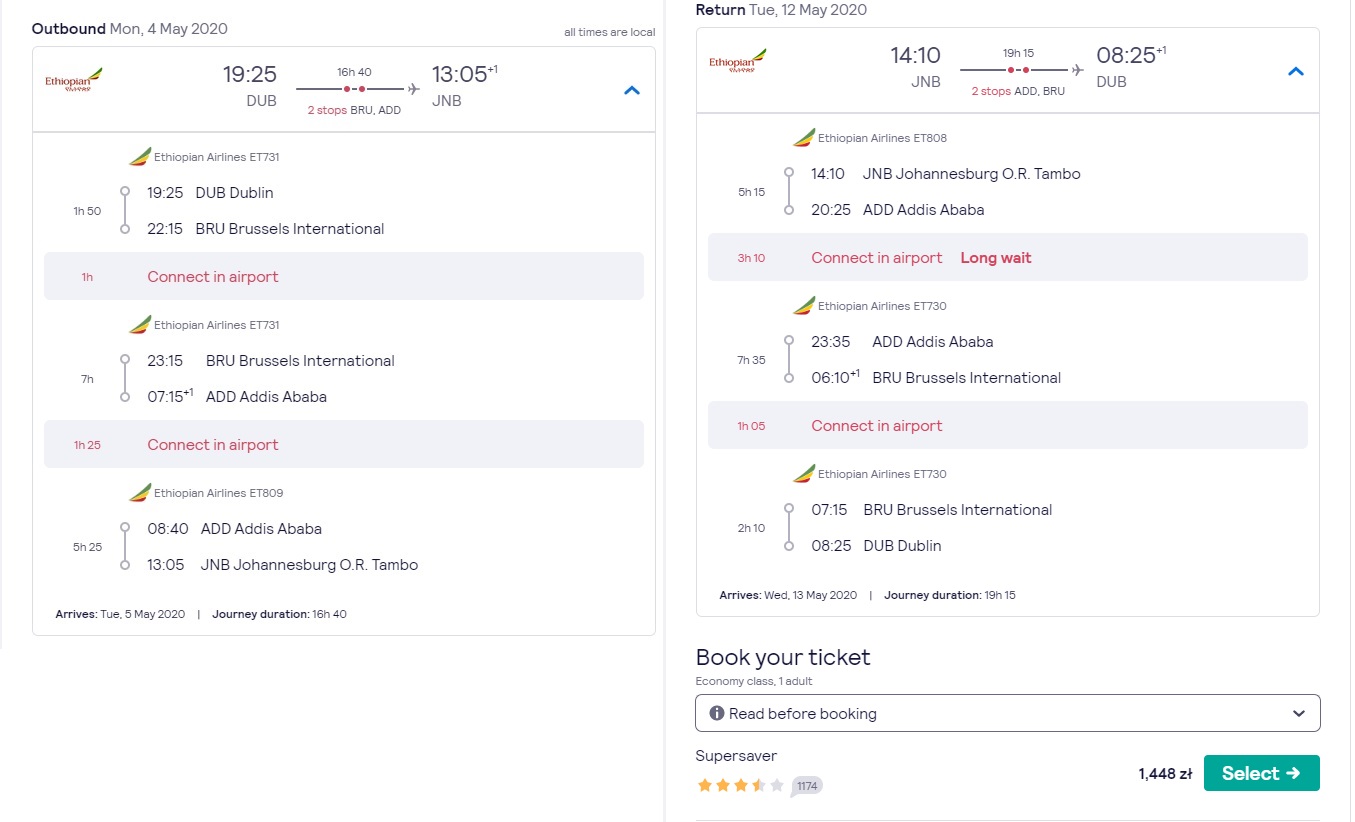Open the 1174 reviews bubble
The width and height of the screenshot is (1355, 822).
807,786
